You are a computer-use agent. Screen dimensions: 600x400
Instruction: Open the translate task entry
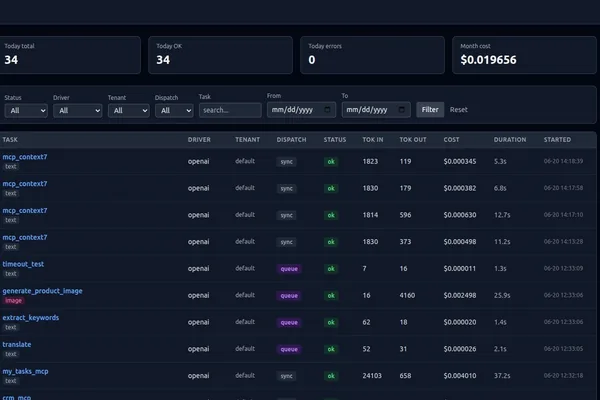(x=17, y=344)
